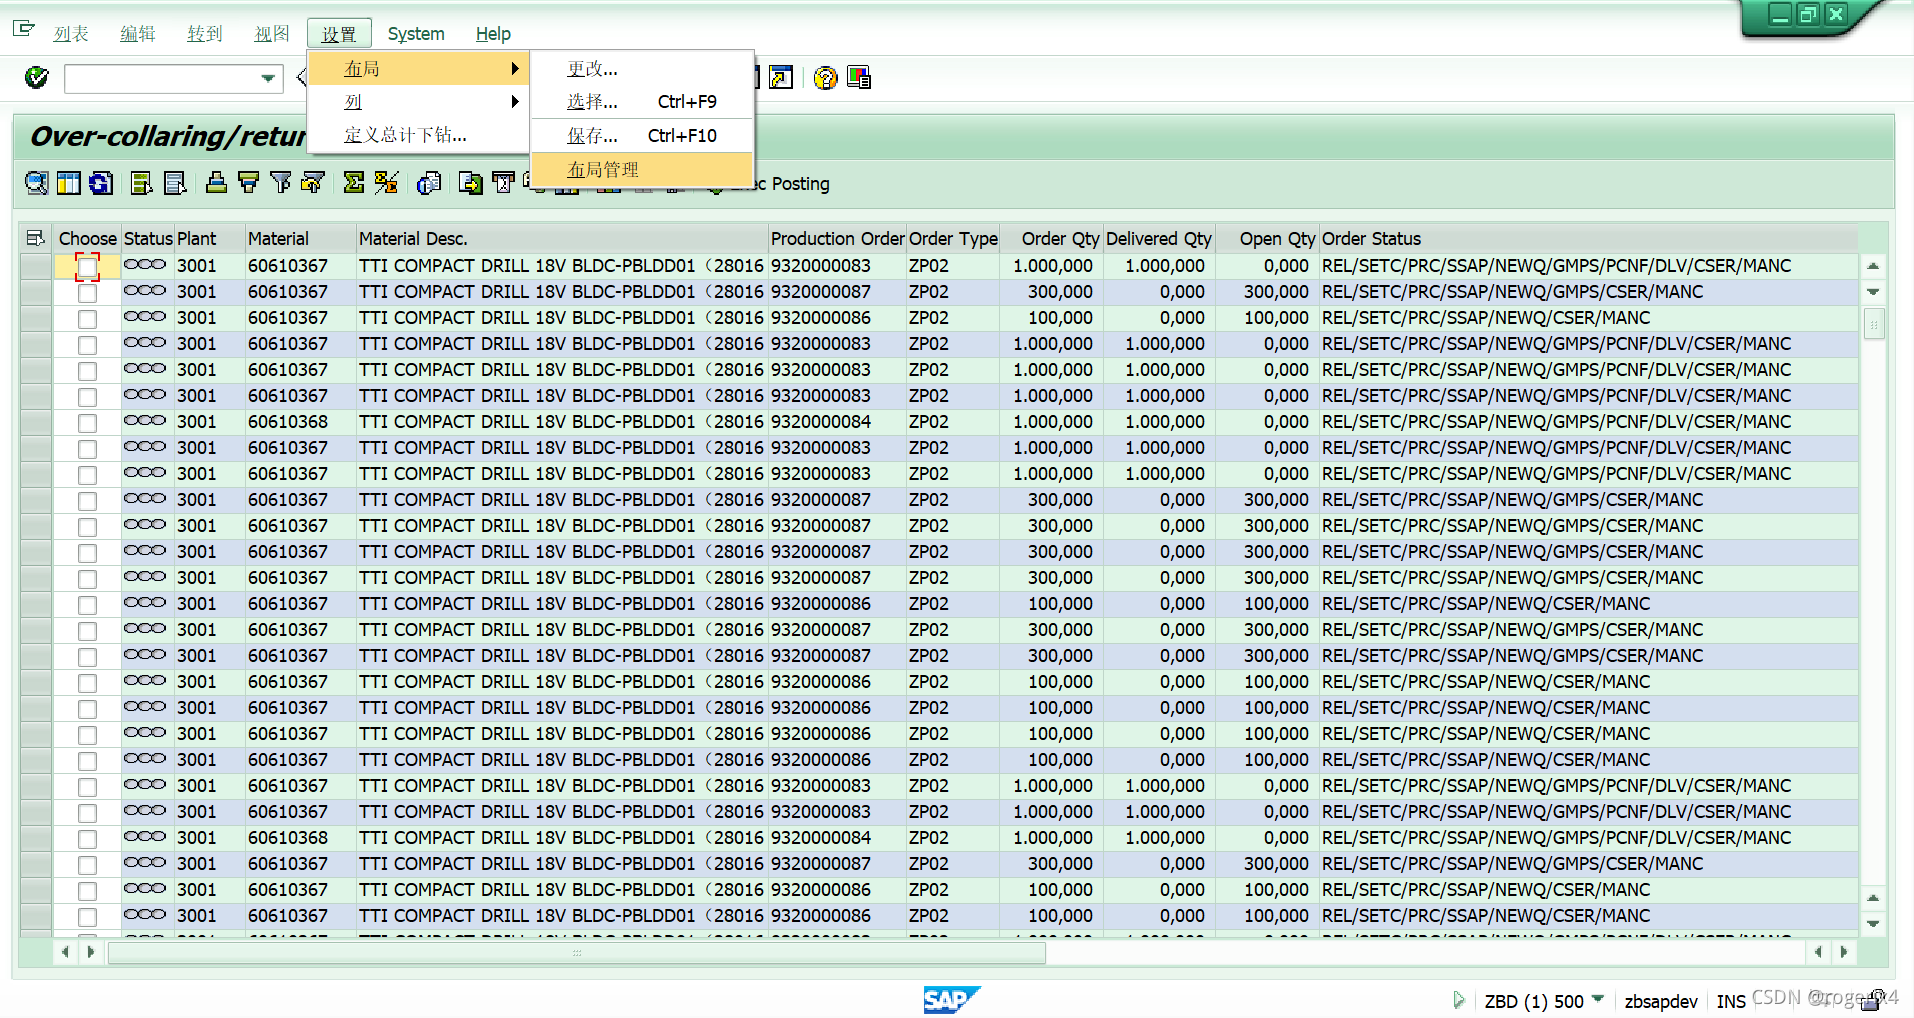1914x1018 pixels.
Task: Tick checkbox for first material 60610368 row
Action: point(88,423)
